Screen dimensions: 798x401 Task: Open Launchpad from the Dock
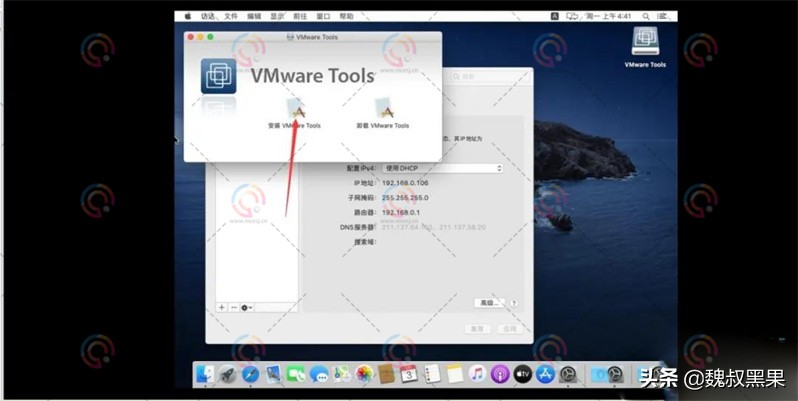227,374
